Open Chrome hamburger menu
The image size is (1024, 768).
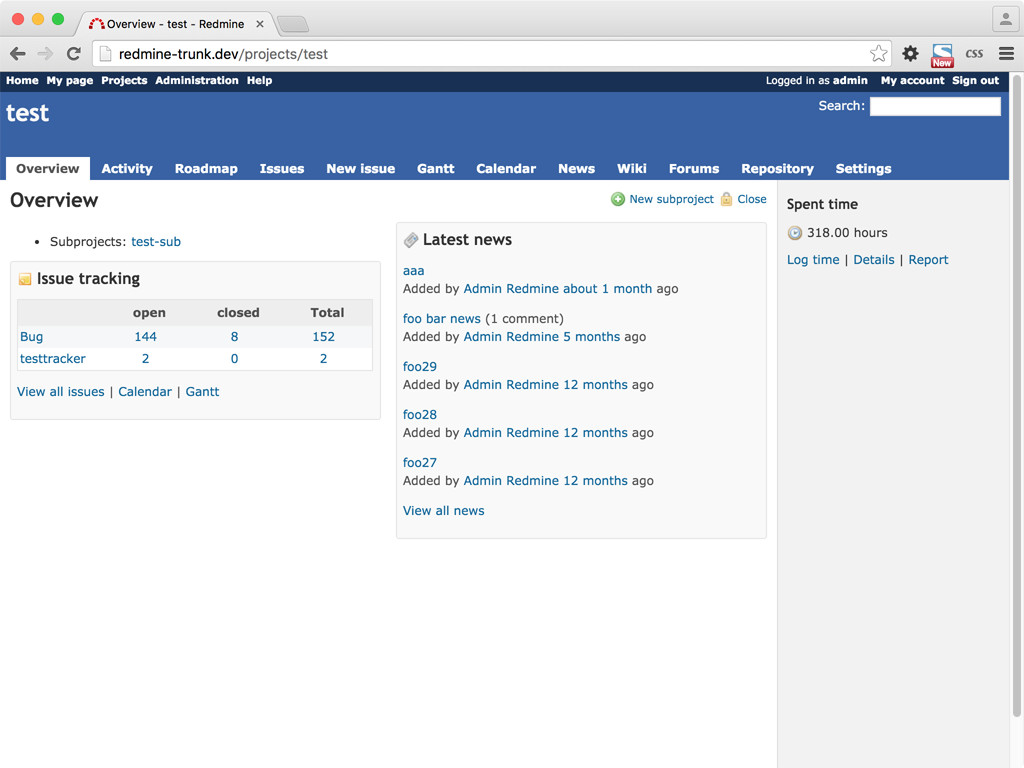click(x=1006, y=54)
